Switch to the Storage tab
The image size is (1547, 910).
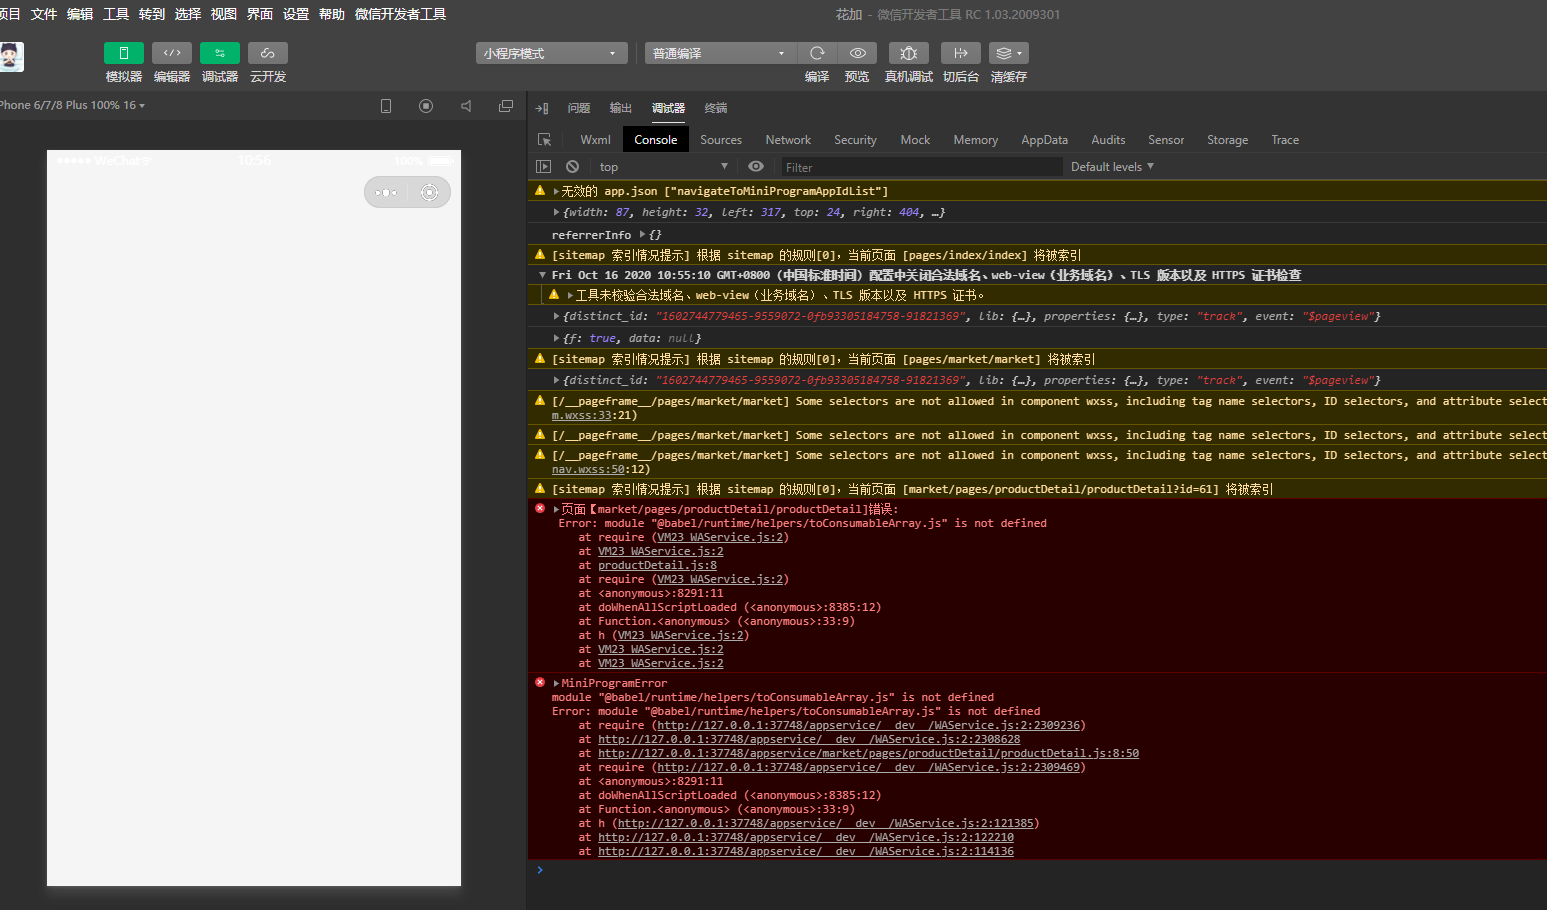tap(1227, 140)
